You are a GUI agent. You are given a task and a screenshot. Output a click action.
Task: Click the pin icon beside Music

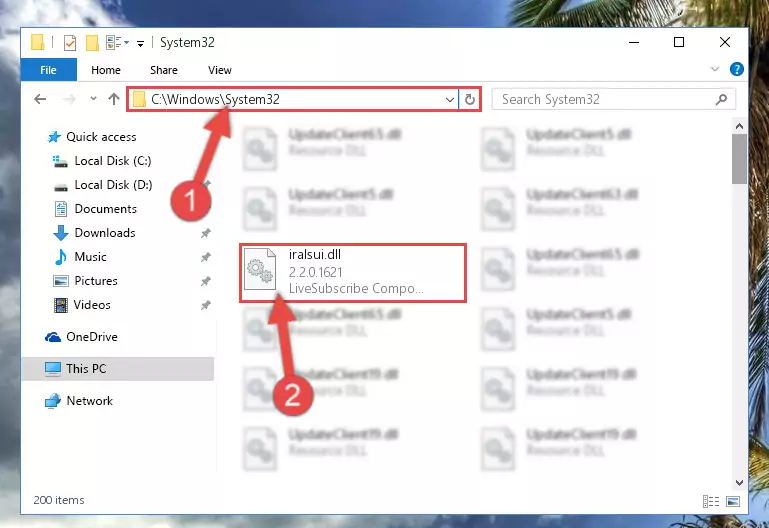[x=205, y=257]
